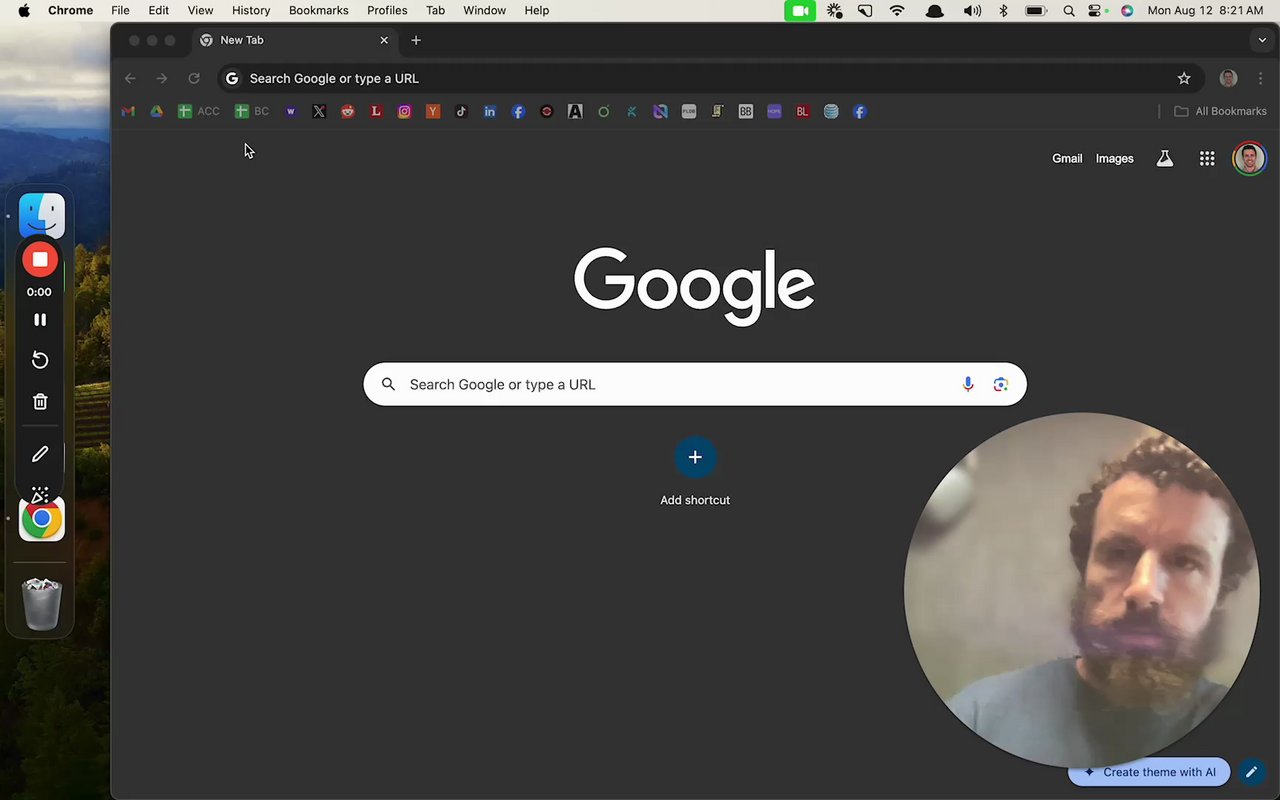Restart the recording
This screenshot has width=1280, height=800.
point(40,360)
